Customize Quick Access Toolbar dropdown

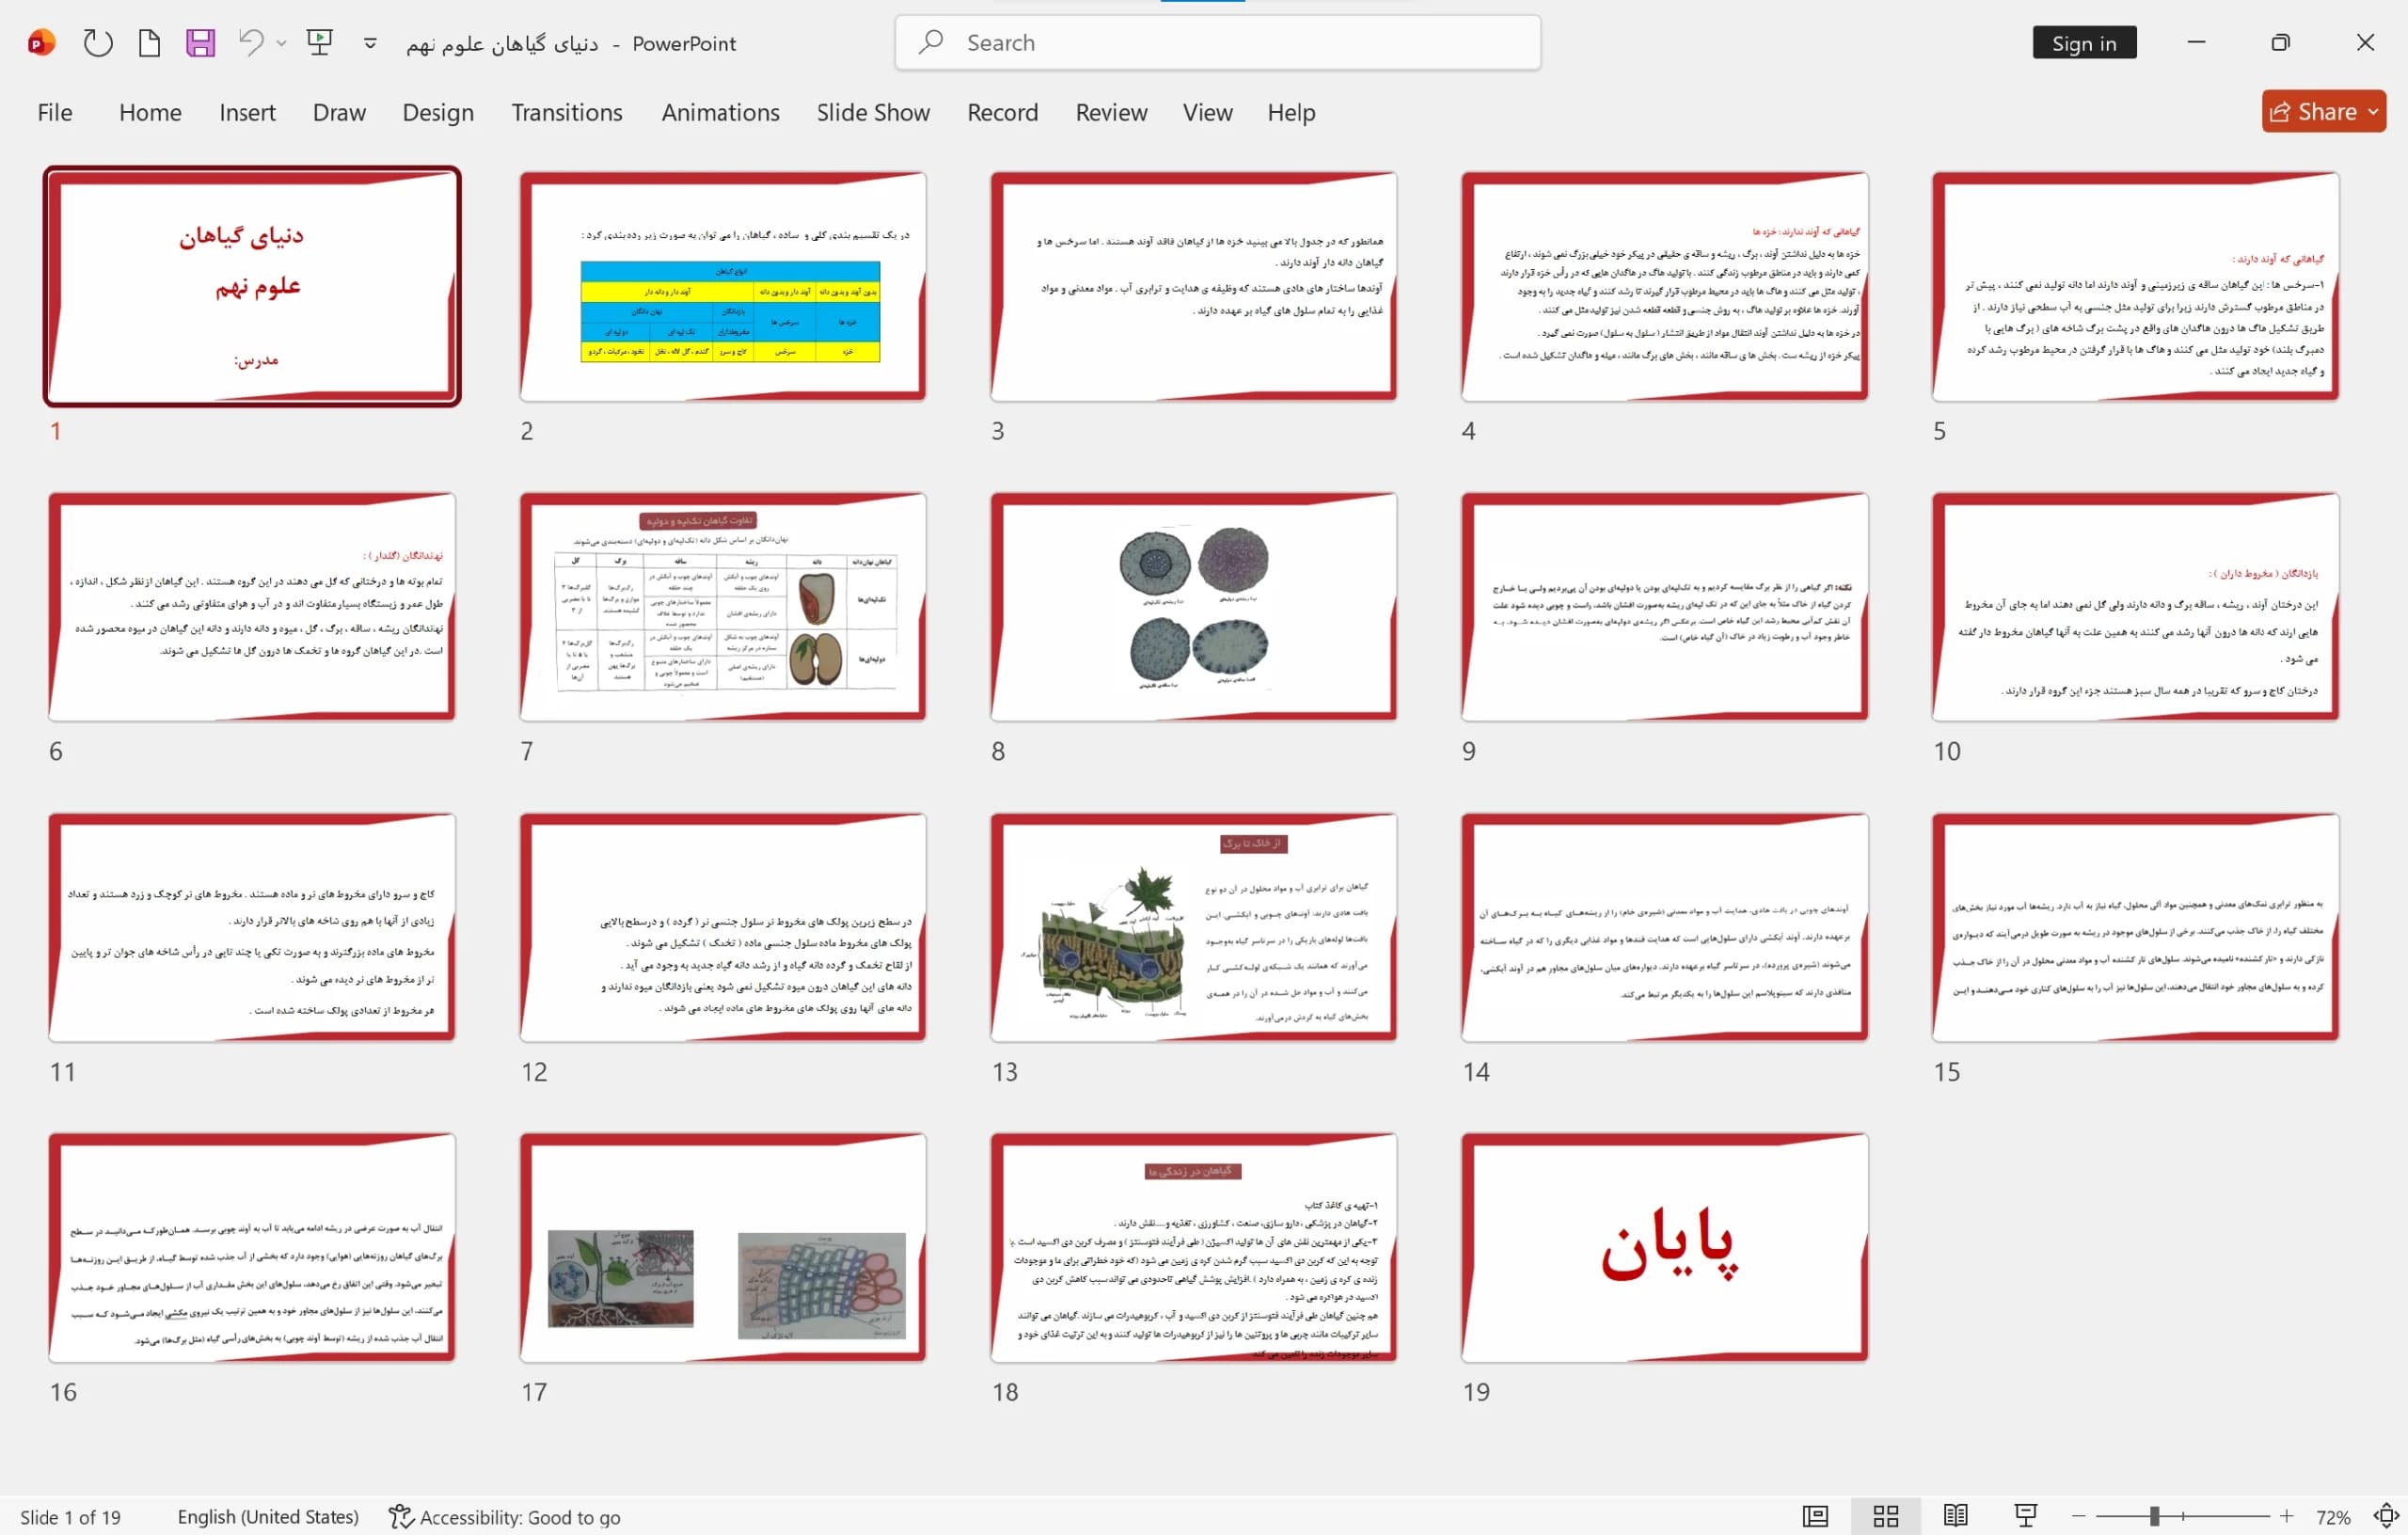coord(370,43)
